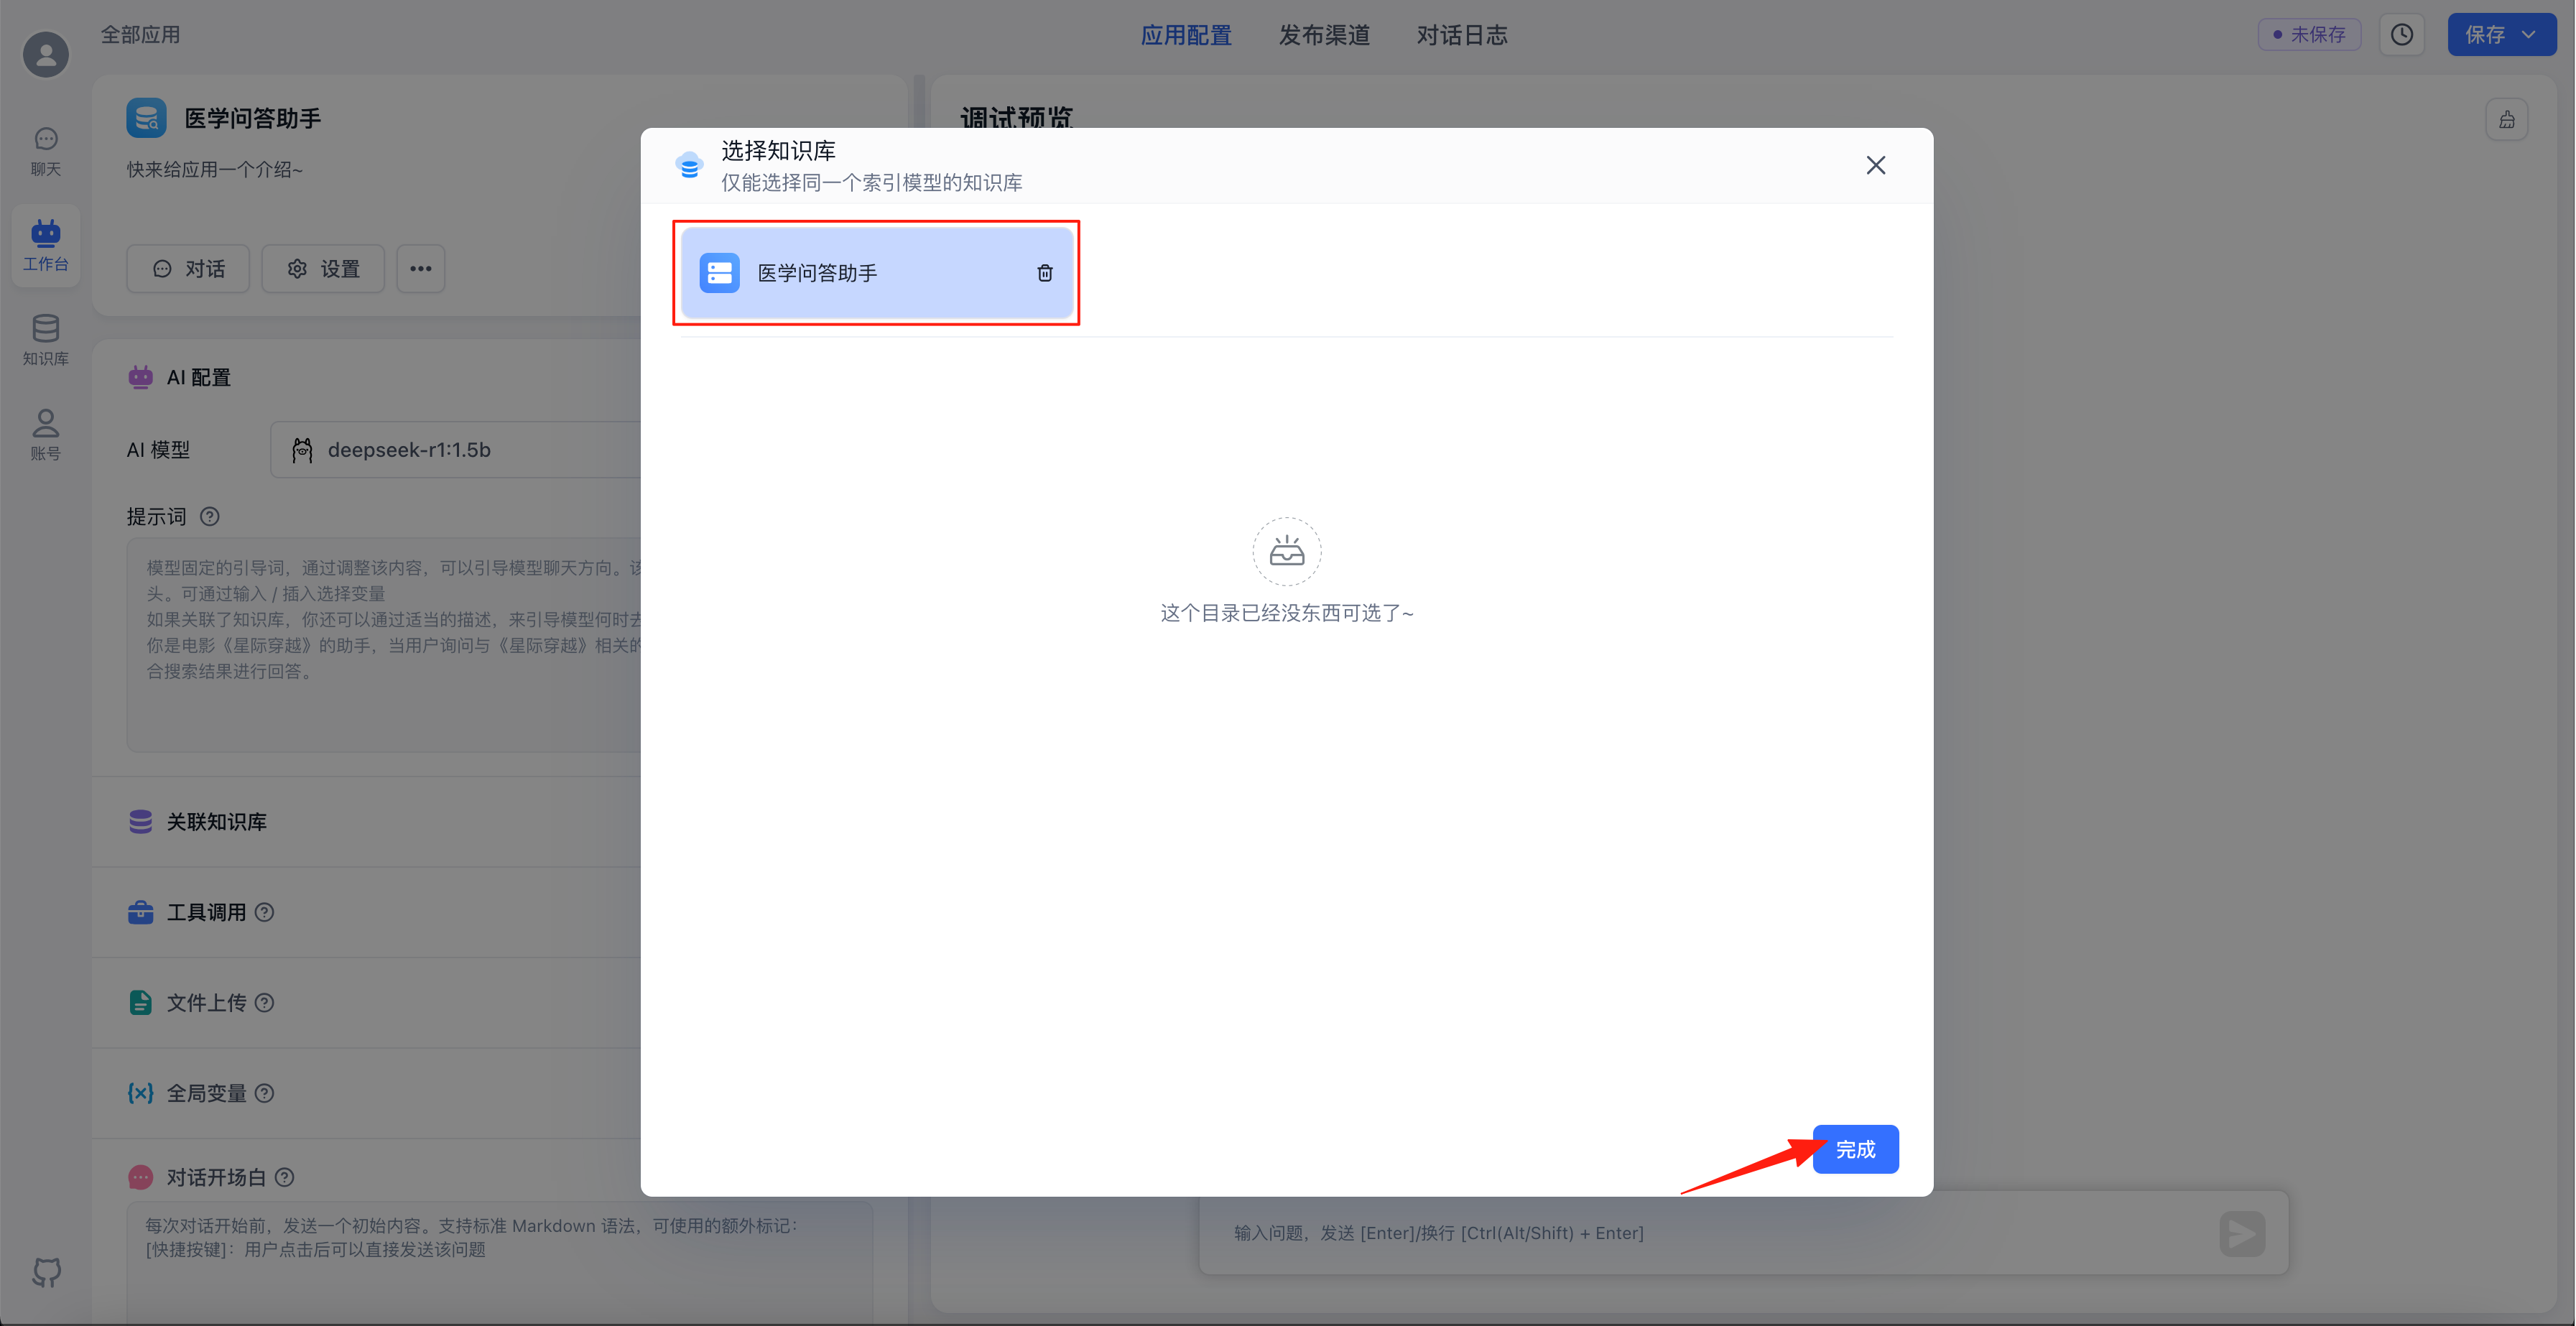Open the history clock icon

tap(2401, 35)
